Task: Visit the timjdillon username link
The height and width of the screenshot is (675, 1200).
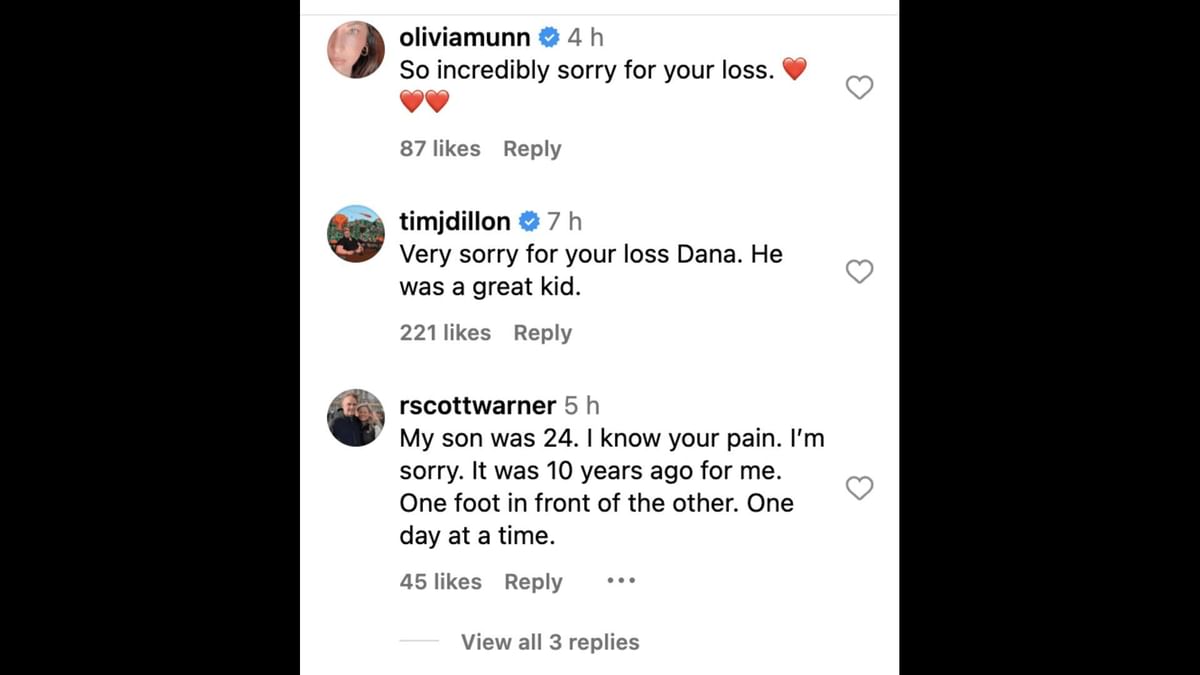Action: pyautogui.click(x=455, y=222)
